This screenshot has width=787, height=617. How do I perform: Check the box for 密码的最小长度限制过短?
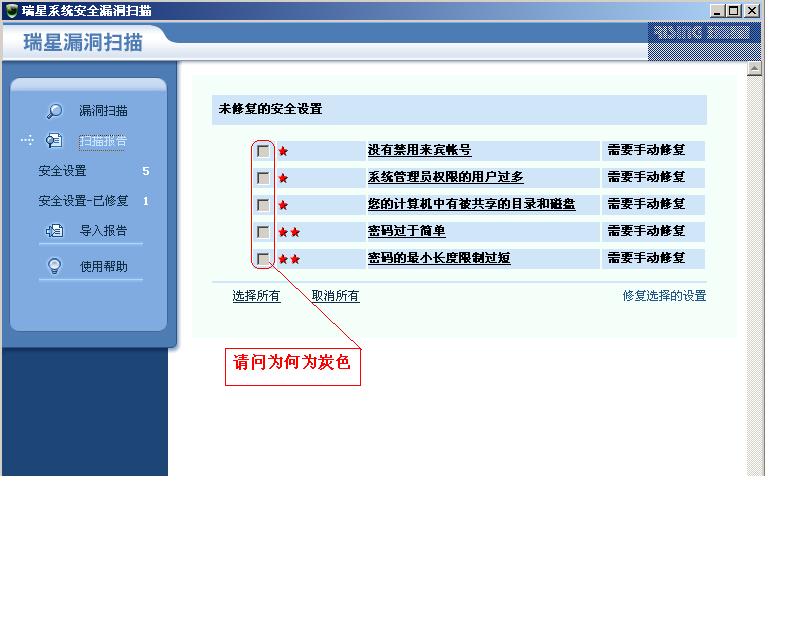pos(263,259)
